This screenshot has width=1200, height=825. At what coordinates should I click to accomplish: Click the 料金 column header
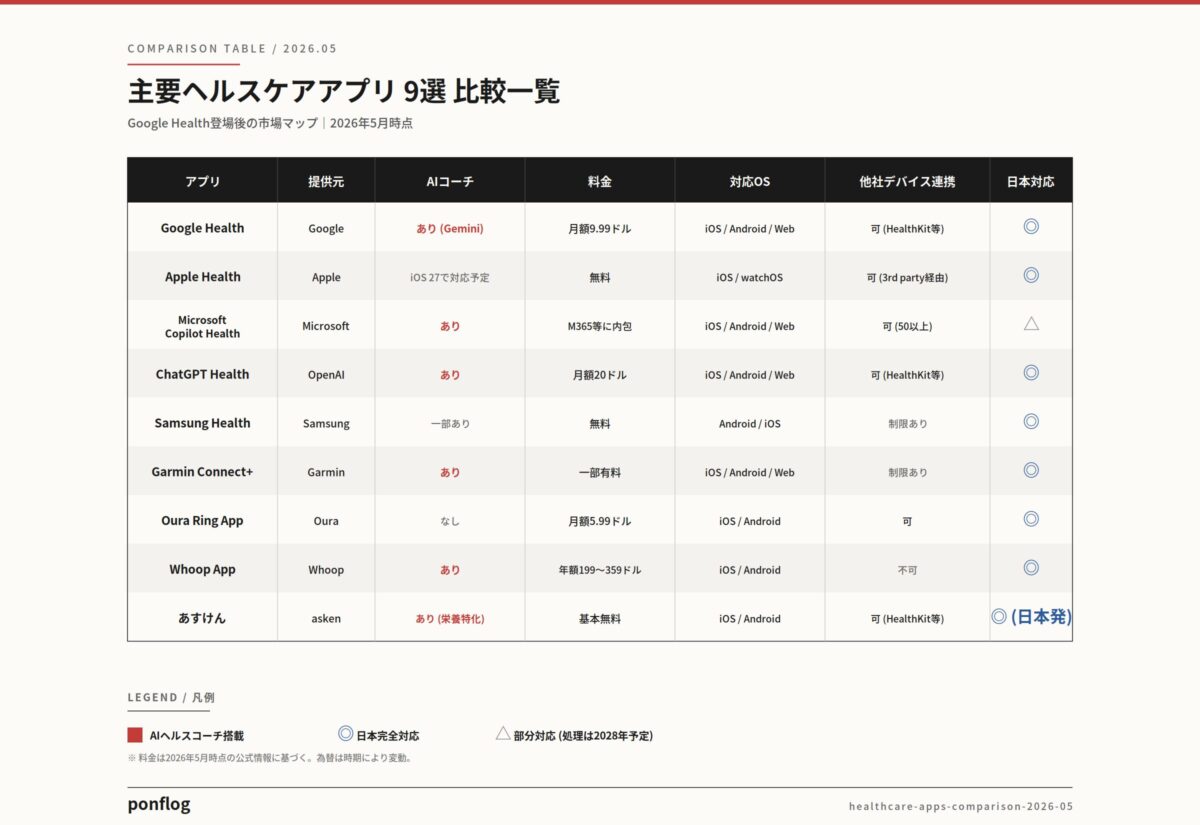point(600,181)
